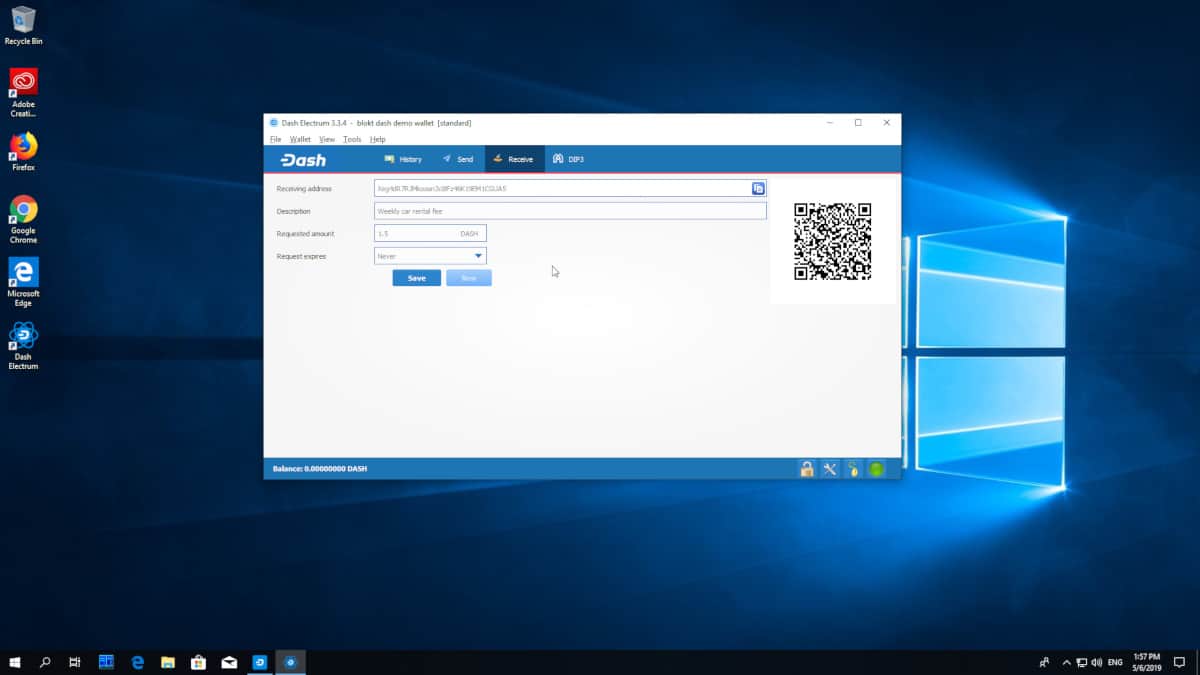
Task: Click the 'Request expires' label
Action: click(301, 256)
